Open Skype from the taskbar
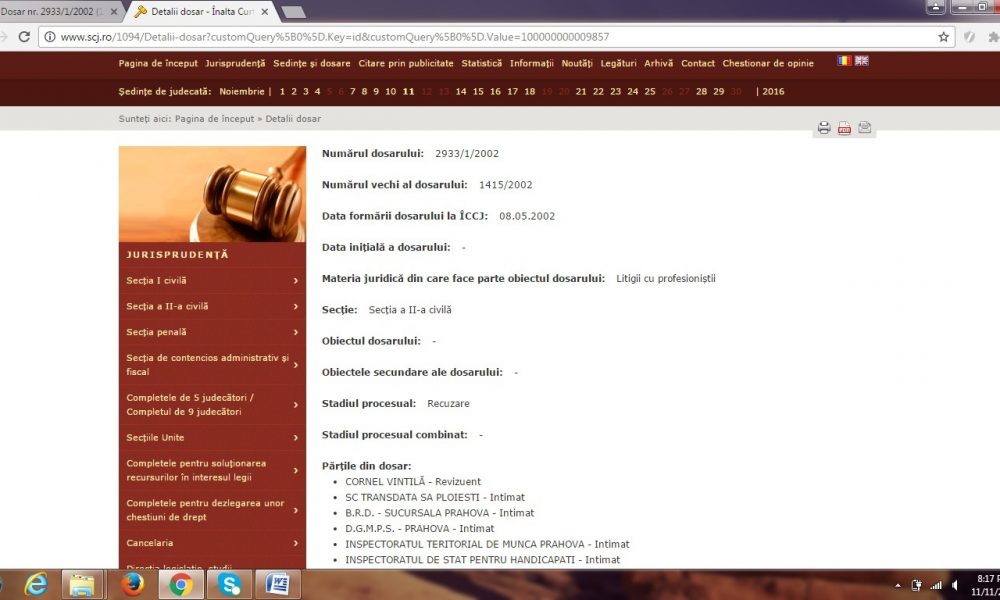 (x=230, y=584)
